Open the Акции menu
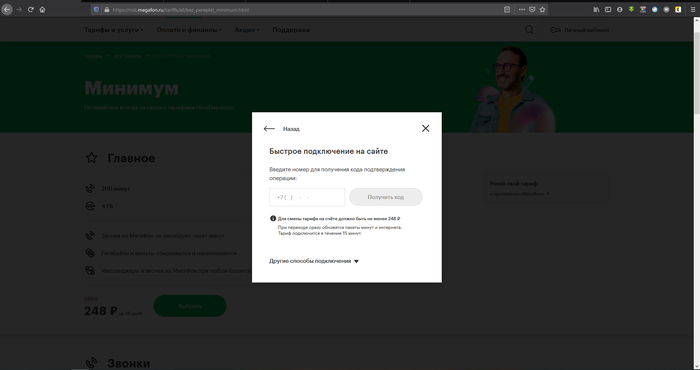This screenshot has width=700, height=370. (247, 30)
